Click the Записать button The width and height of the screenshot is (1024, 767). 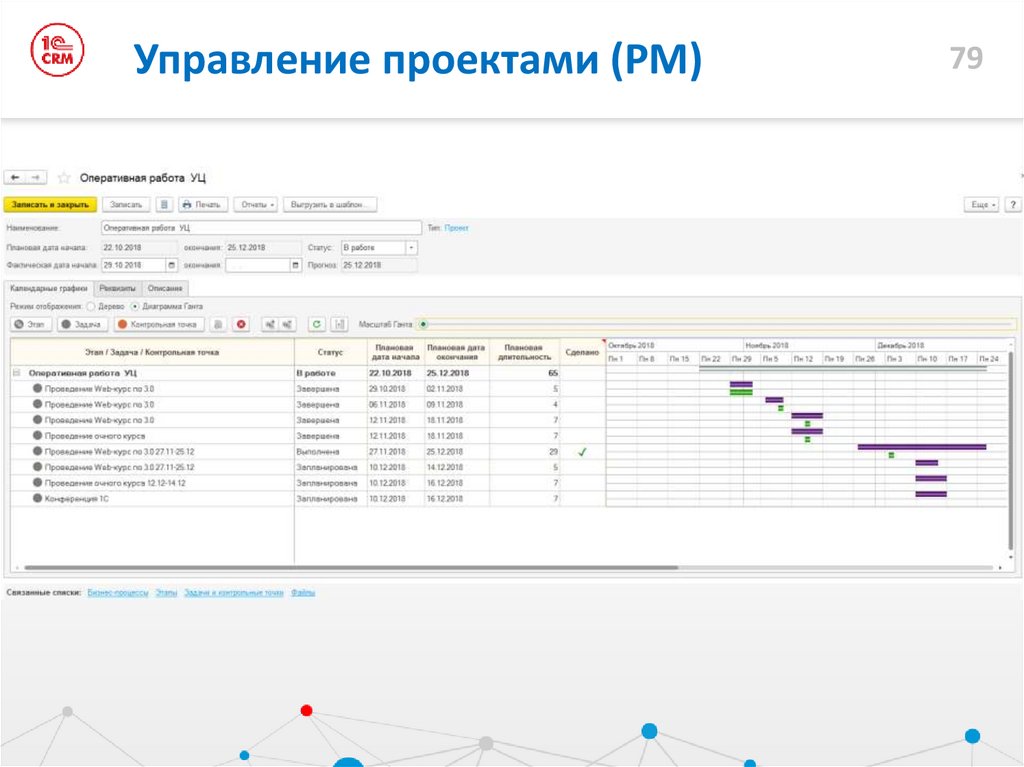pos(126,204)
